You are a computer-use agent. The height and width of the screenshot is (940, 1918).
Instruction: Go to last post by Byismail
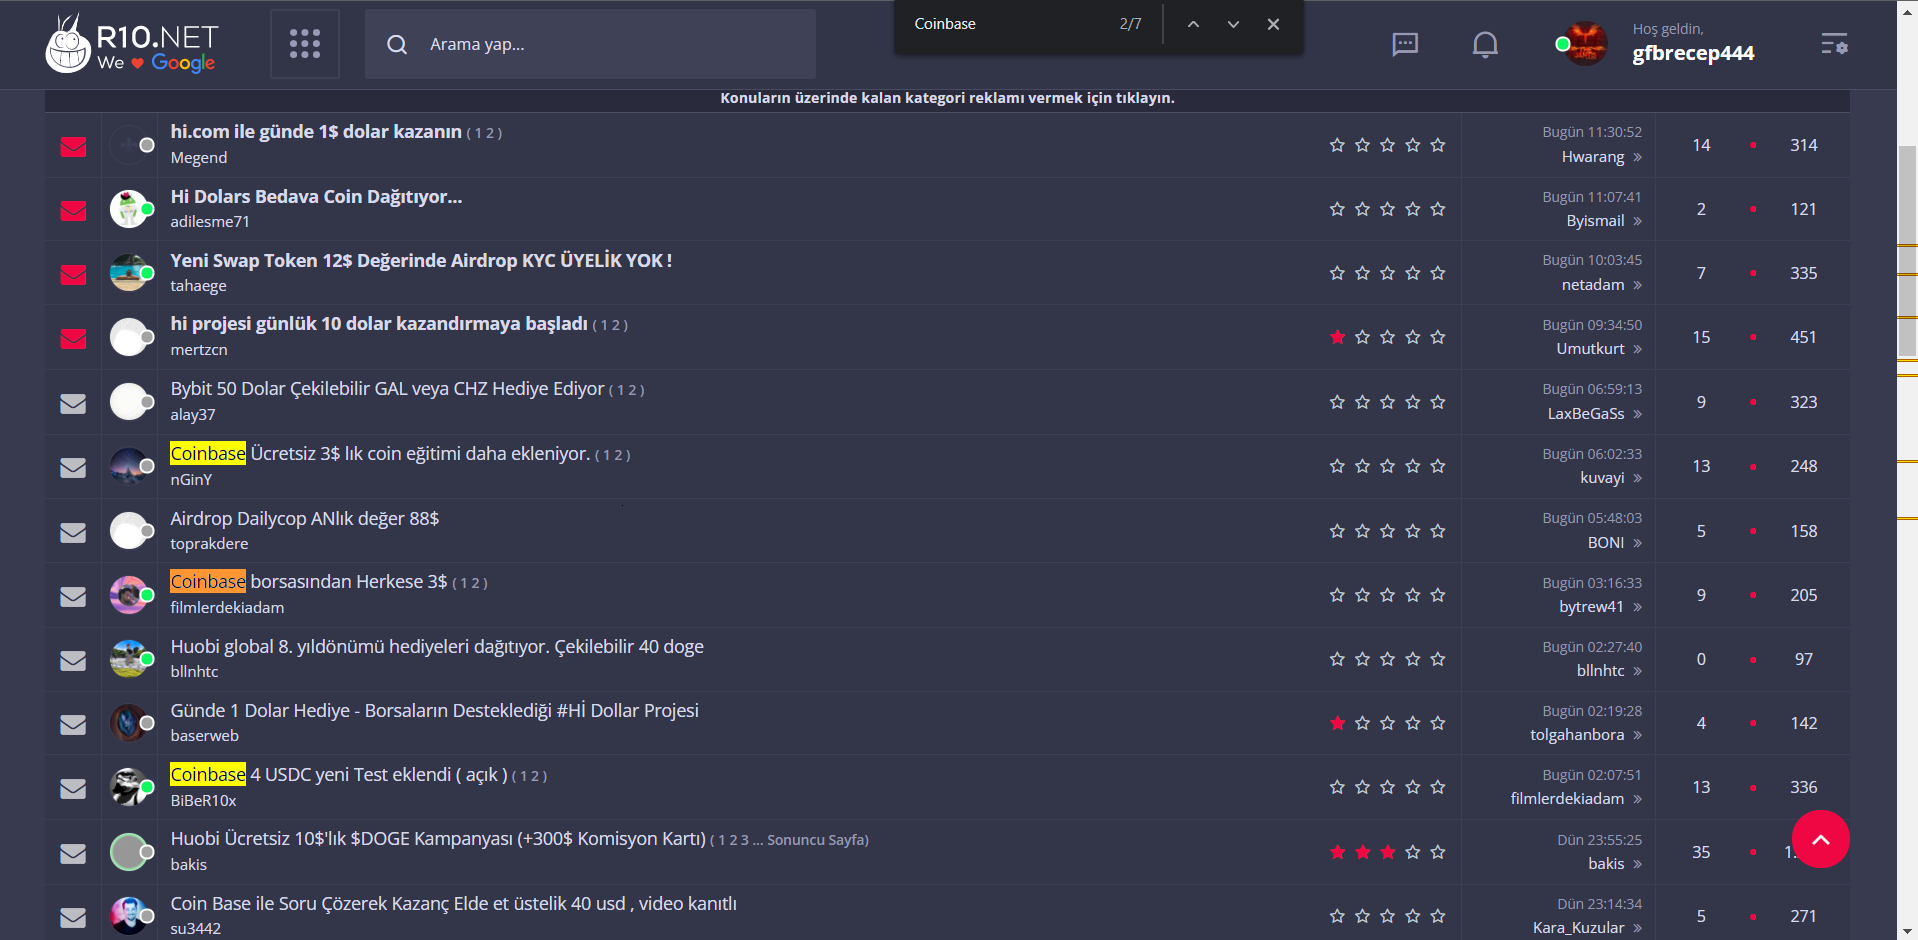pos(1637,221)
